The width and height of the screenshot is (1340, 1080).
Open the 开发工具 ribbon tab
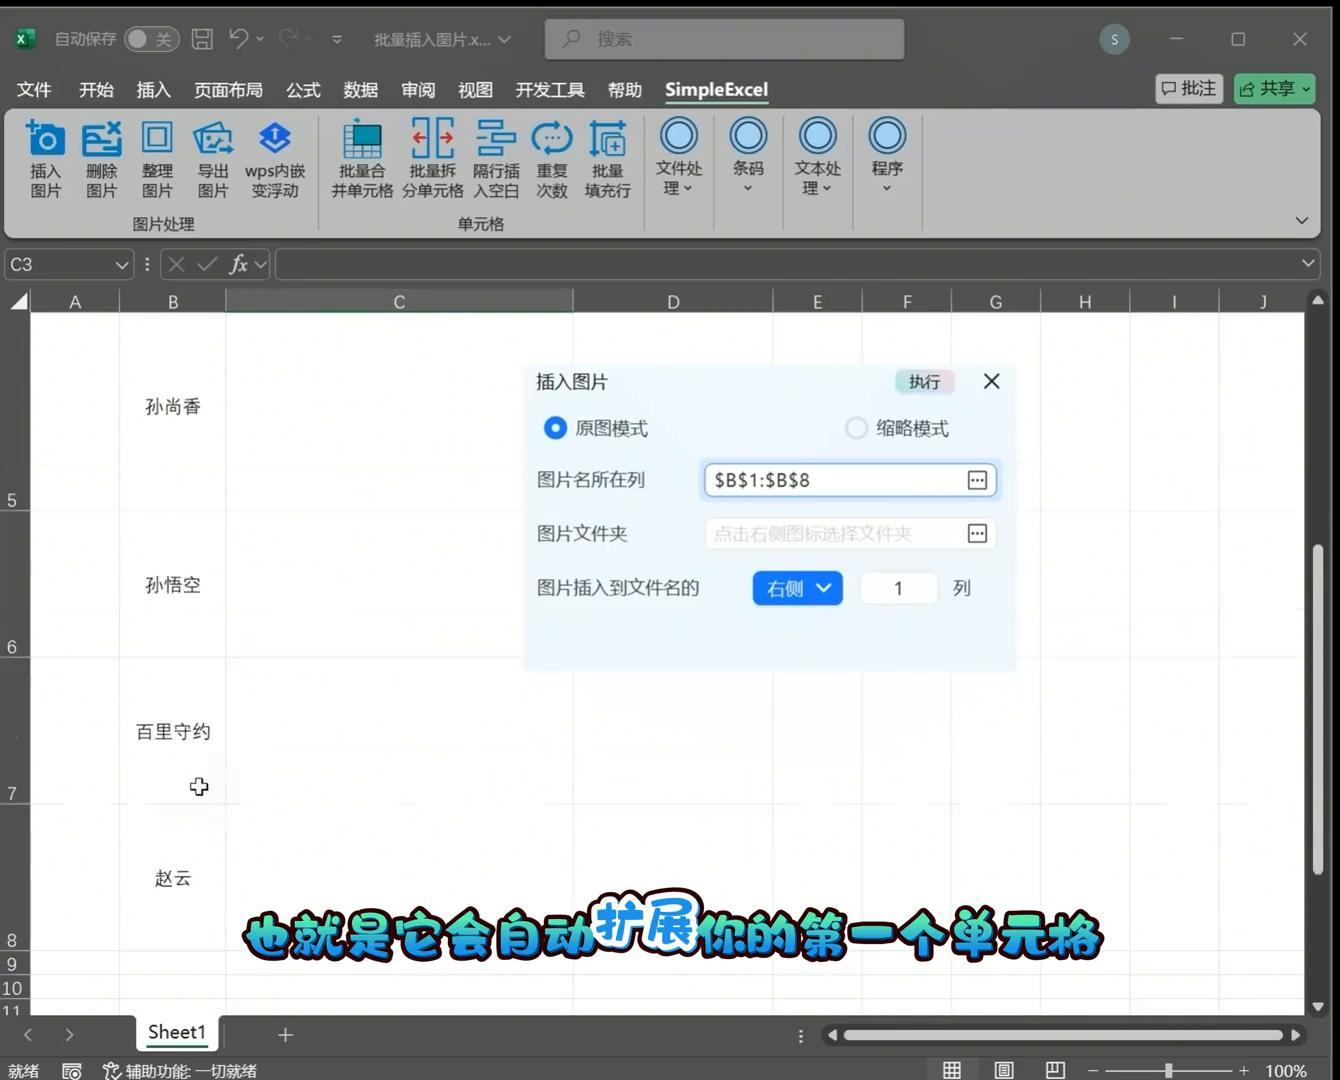coord(549,90)
